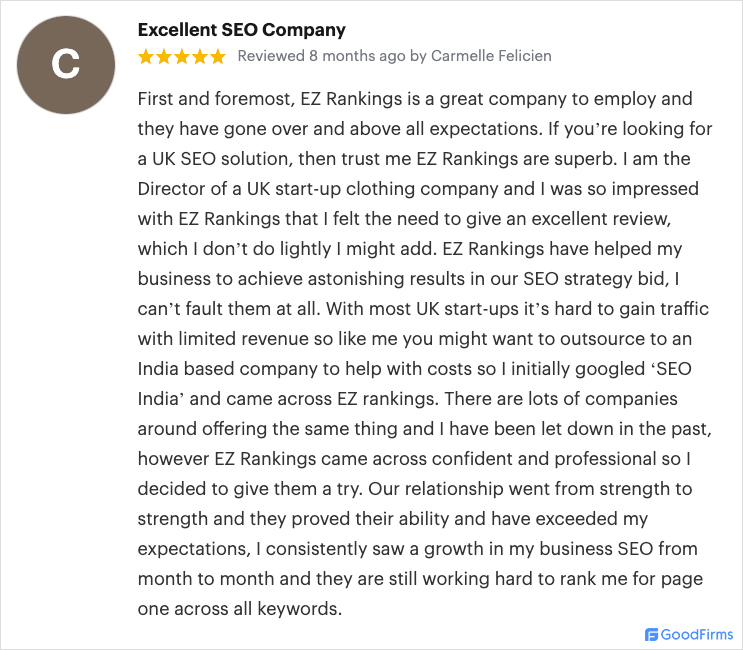Click the GoodFirms logo icon
The width and height of the screenshot is (743, 650).
651,634
